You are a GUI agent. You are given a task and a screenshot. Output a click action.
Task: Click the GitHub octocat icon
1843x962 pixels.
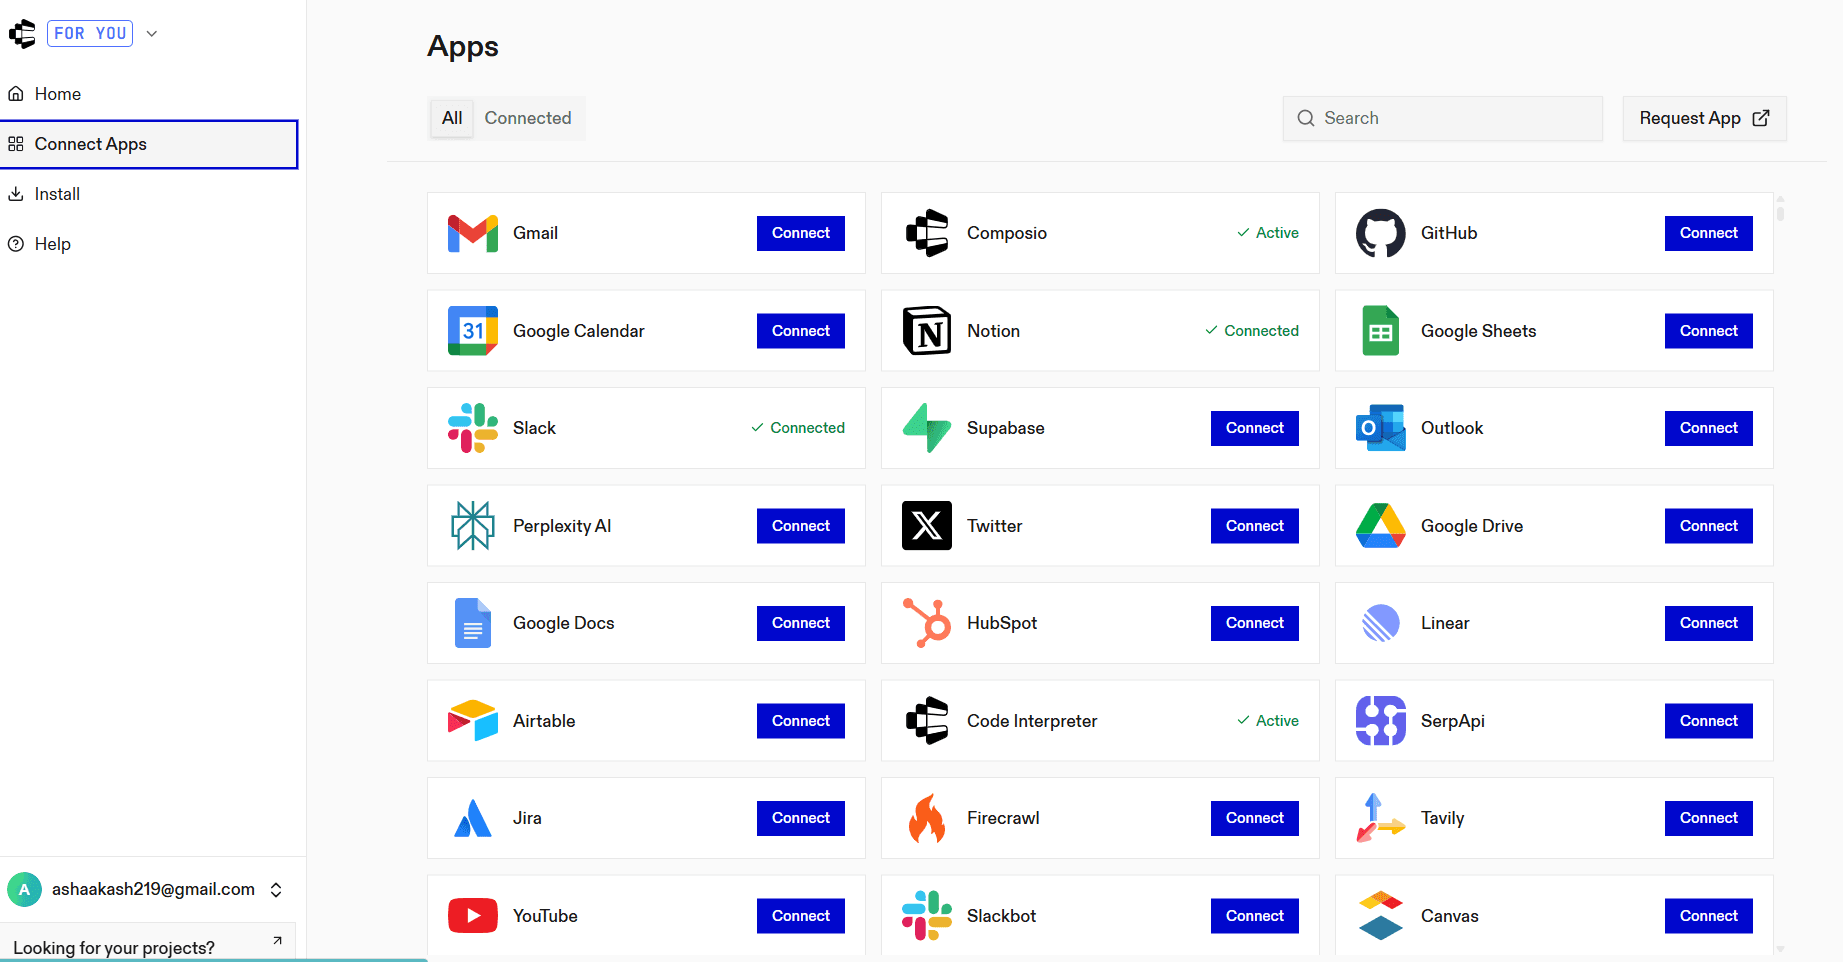(x=1381, y=233)
